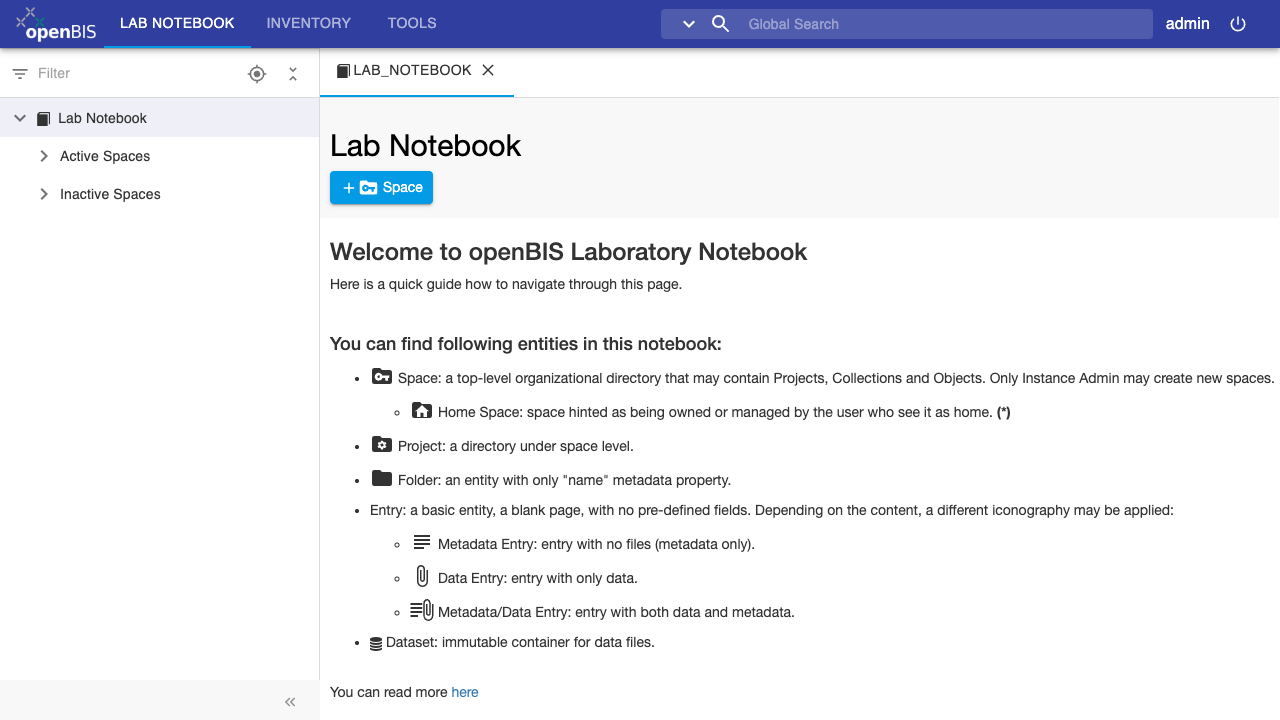This screenshot has width=1280, height=720.
Task: Click the Lab Notebook book icon in tree
Action: 43,118
